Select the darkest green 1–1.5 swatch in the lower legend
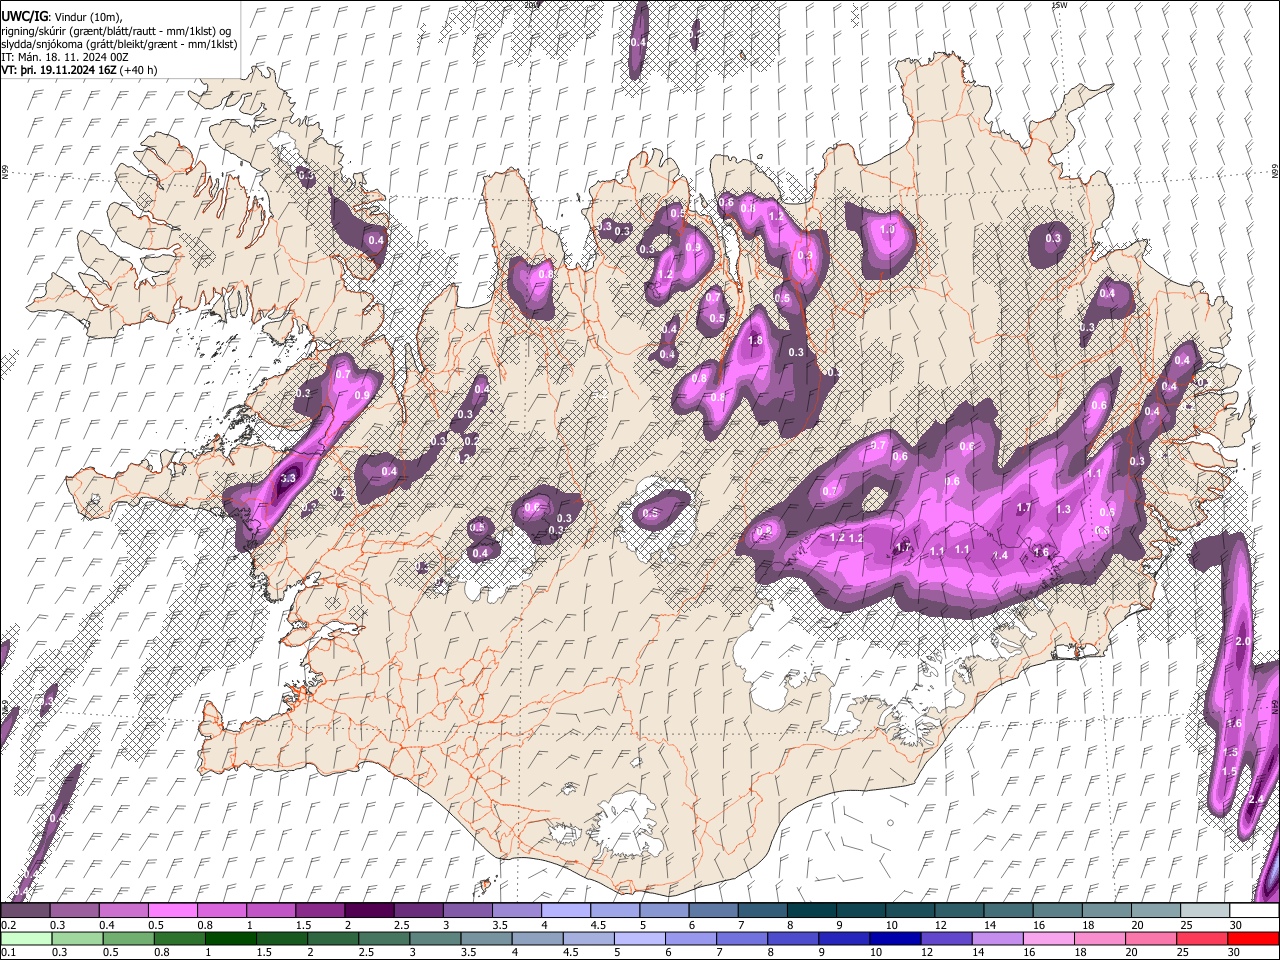 [x=231, y=938]
